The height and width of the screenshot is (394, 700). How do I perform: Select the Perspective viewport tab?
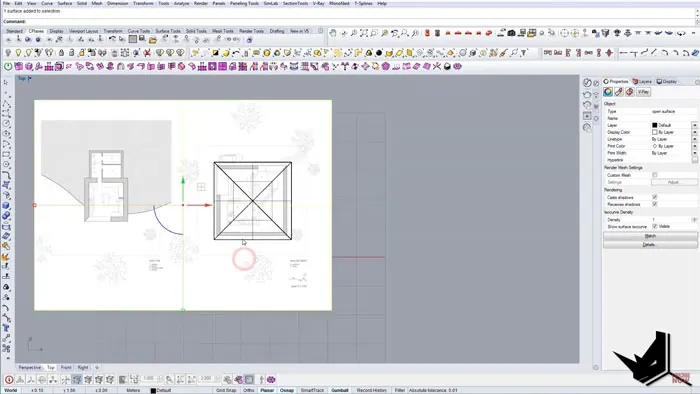point(29,368)
